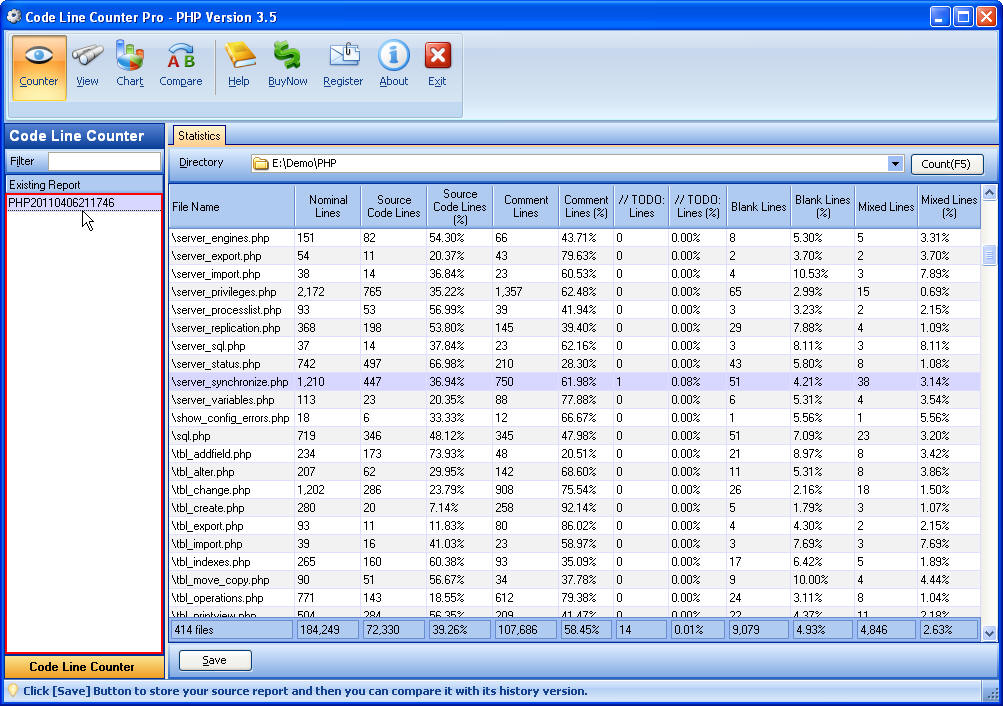Select row \show_config_errors.php

(x=574, y=418)
